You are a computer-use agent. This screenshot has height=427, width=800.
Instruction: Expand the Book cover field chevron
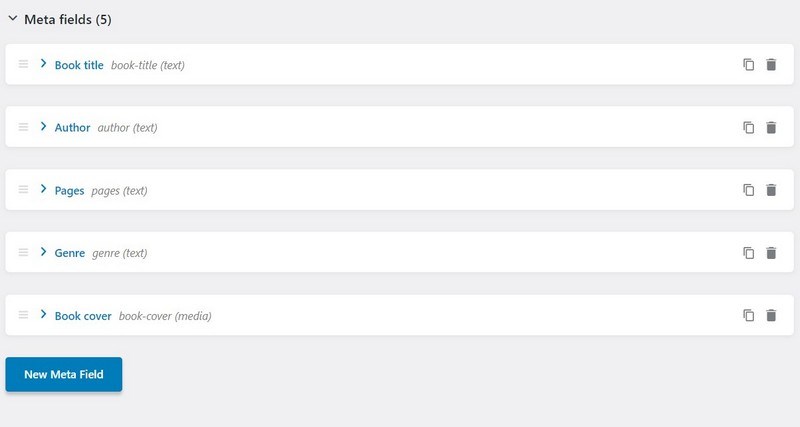click(43, 314)
